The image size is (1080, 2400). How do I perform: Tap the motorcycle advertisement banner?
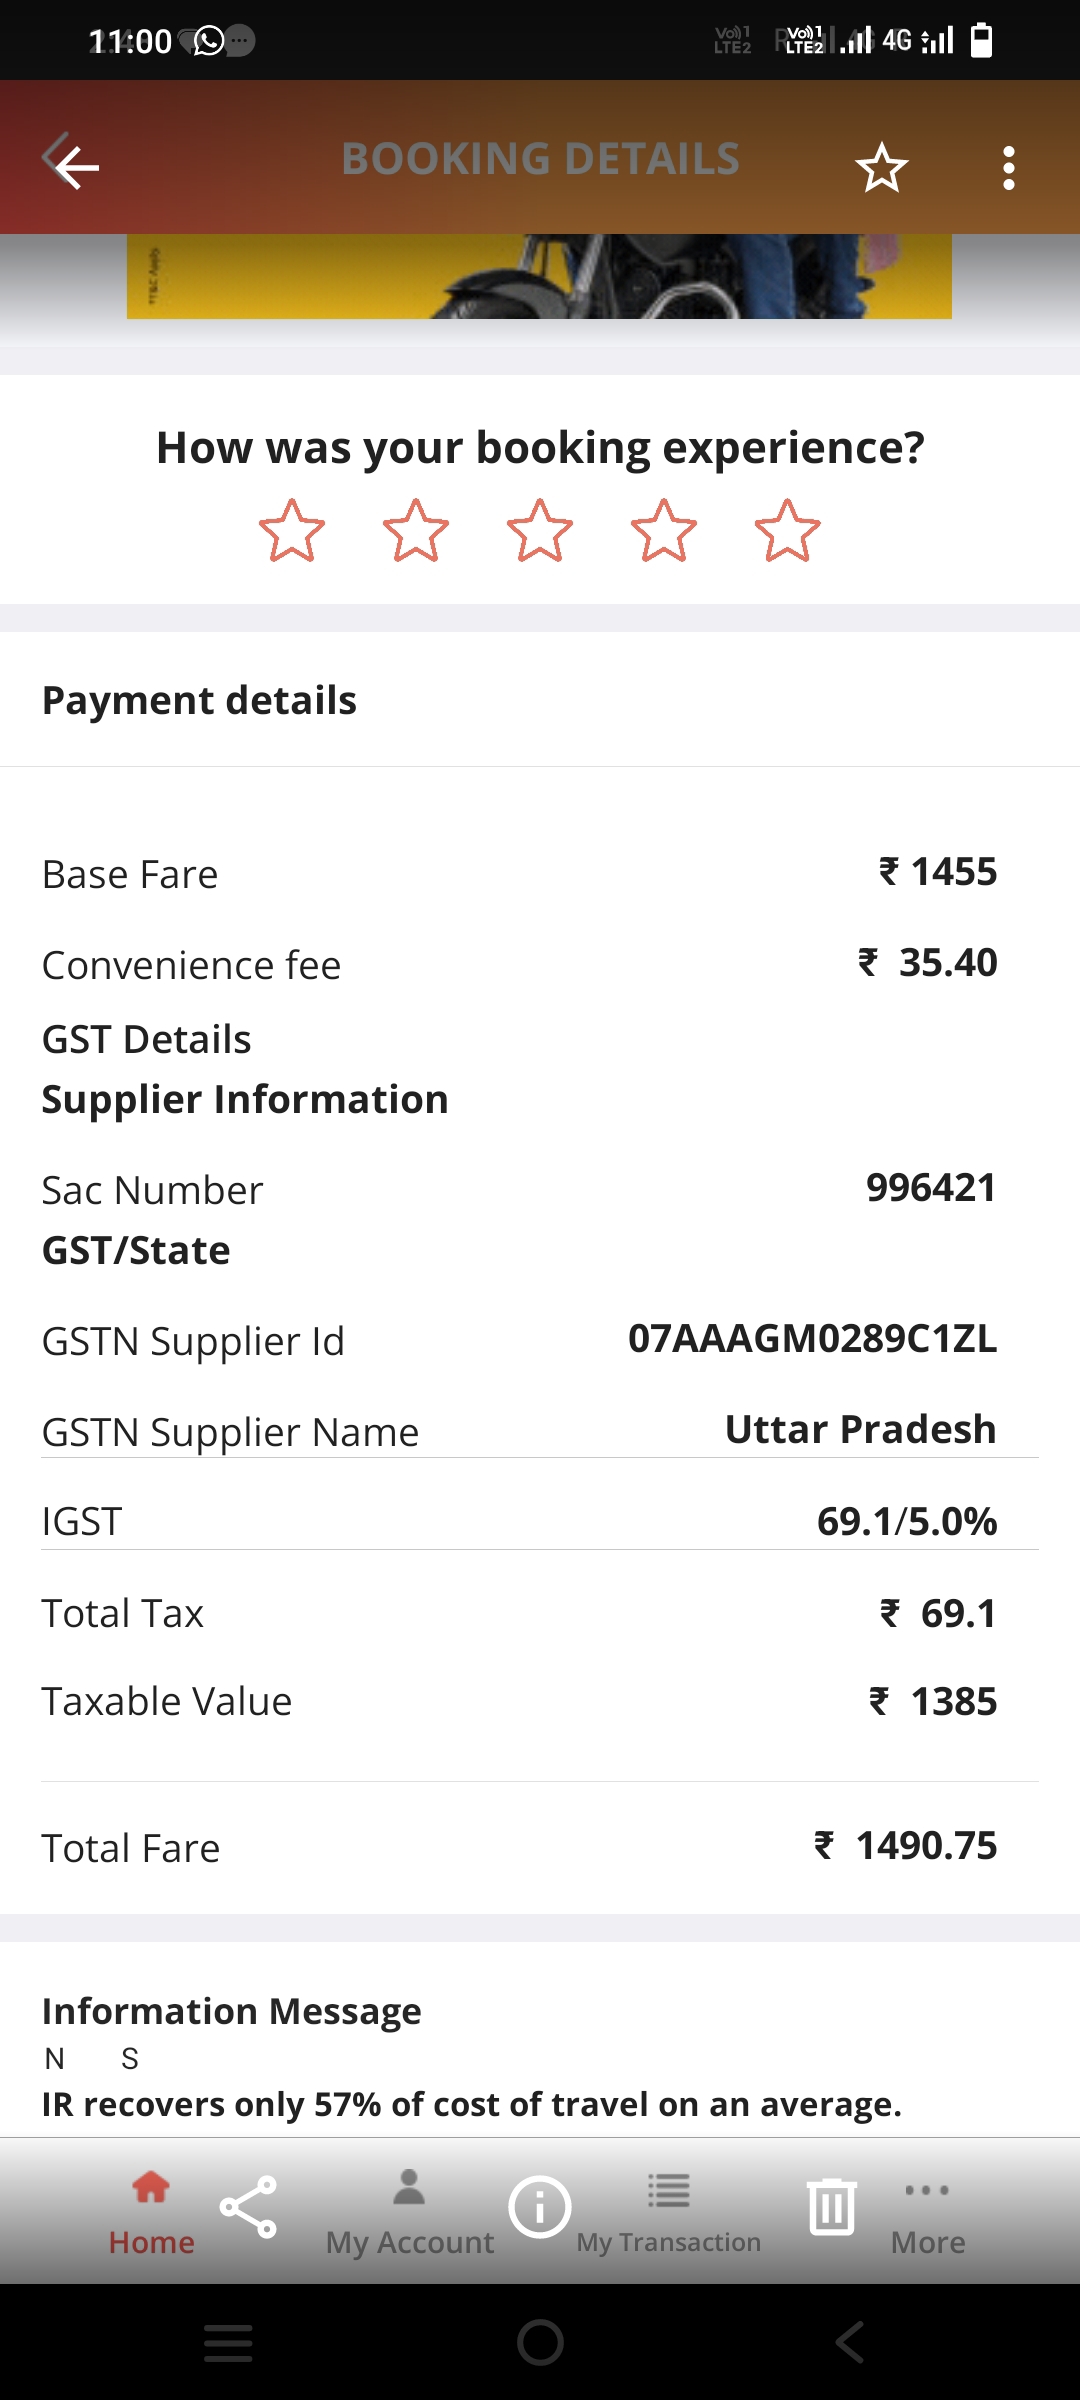pos(539,276)
